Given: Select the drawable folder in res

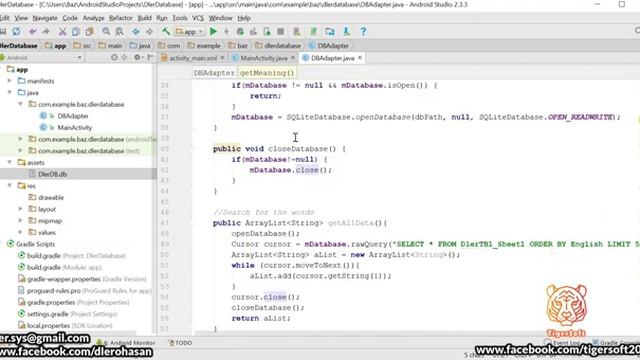Looking at the screenshot, I should [51, 197].
